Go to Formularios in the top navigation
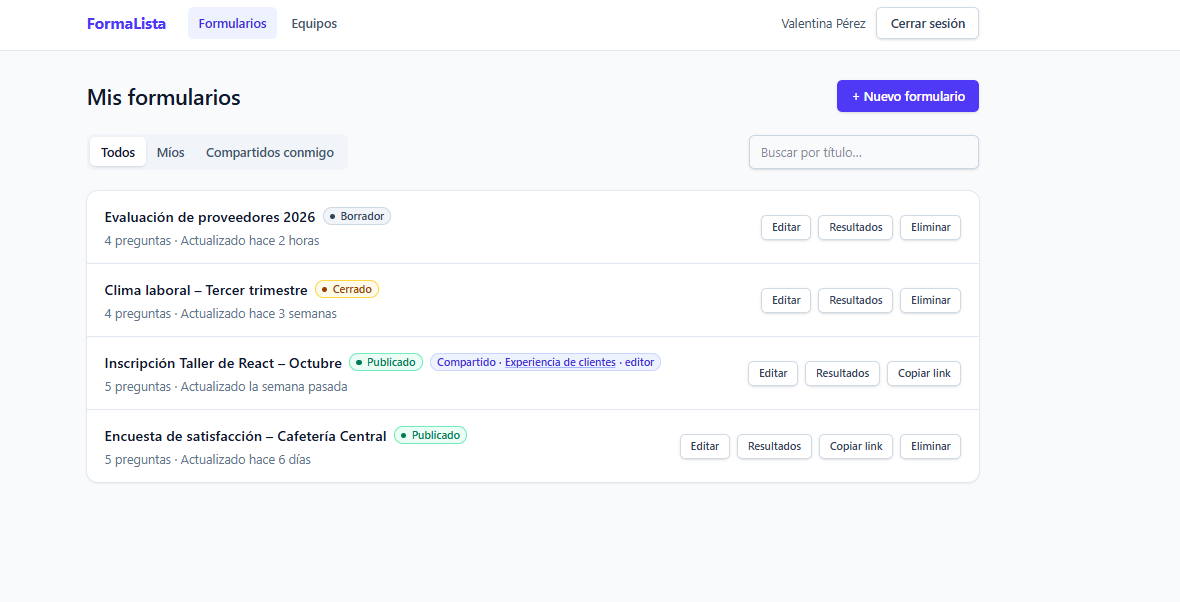Screen dimensions: 1180x602 (233, 23)
